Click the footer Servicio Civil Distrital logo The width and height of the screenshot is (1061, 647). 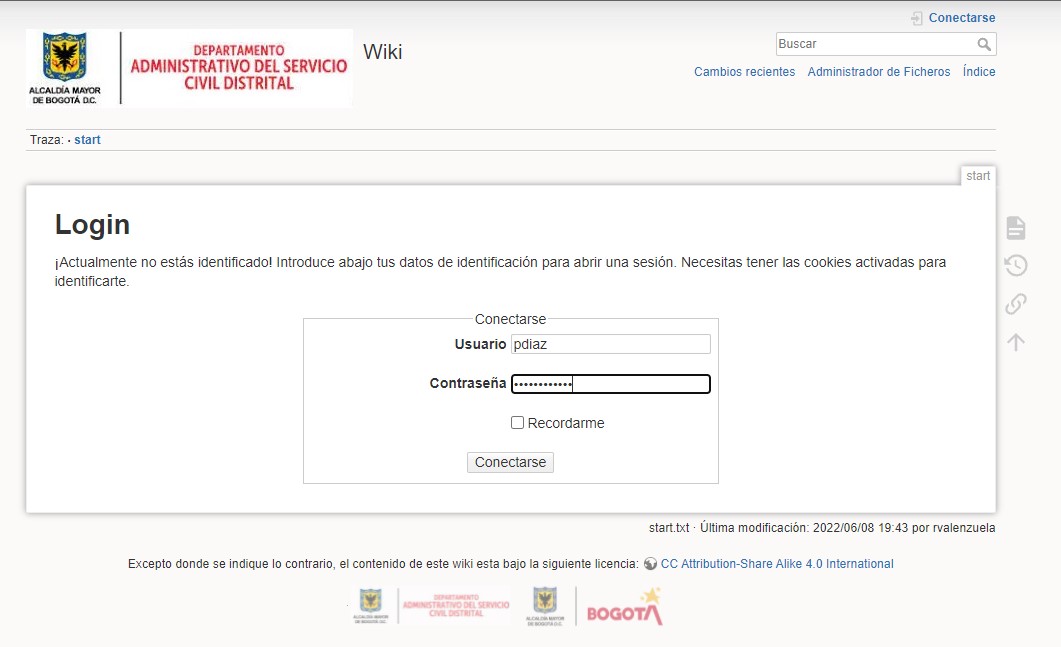point(455,606)
